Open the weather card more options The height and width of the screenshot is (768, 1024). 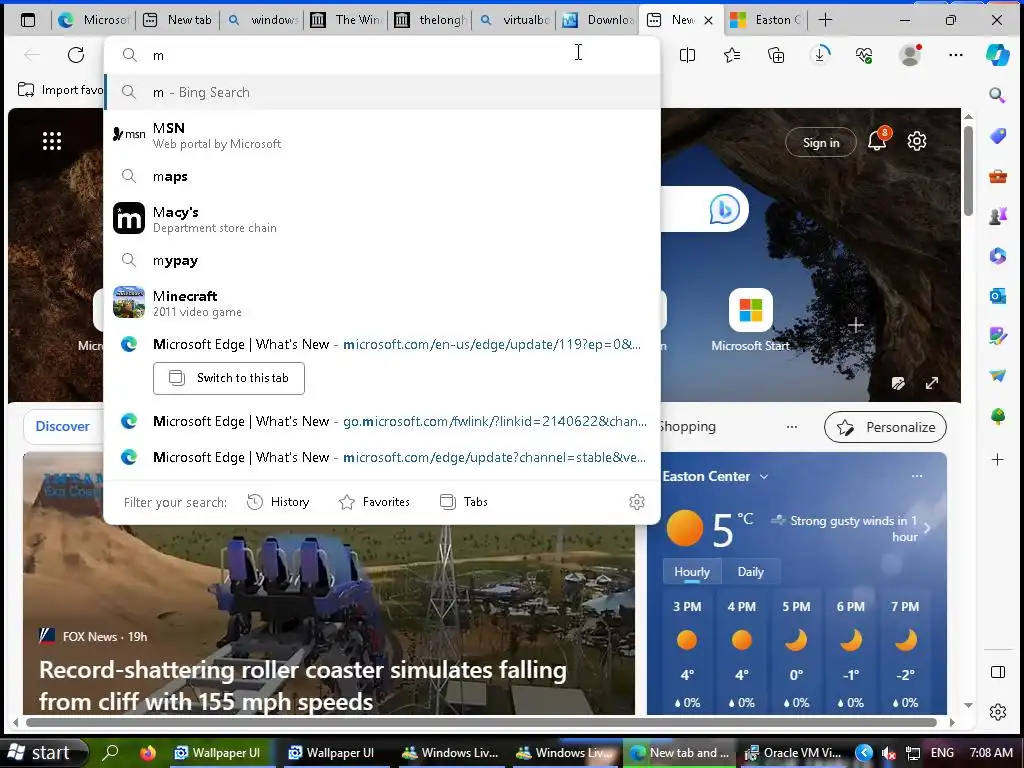coord(917,476)
